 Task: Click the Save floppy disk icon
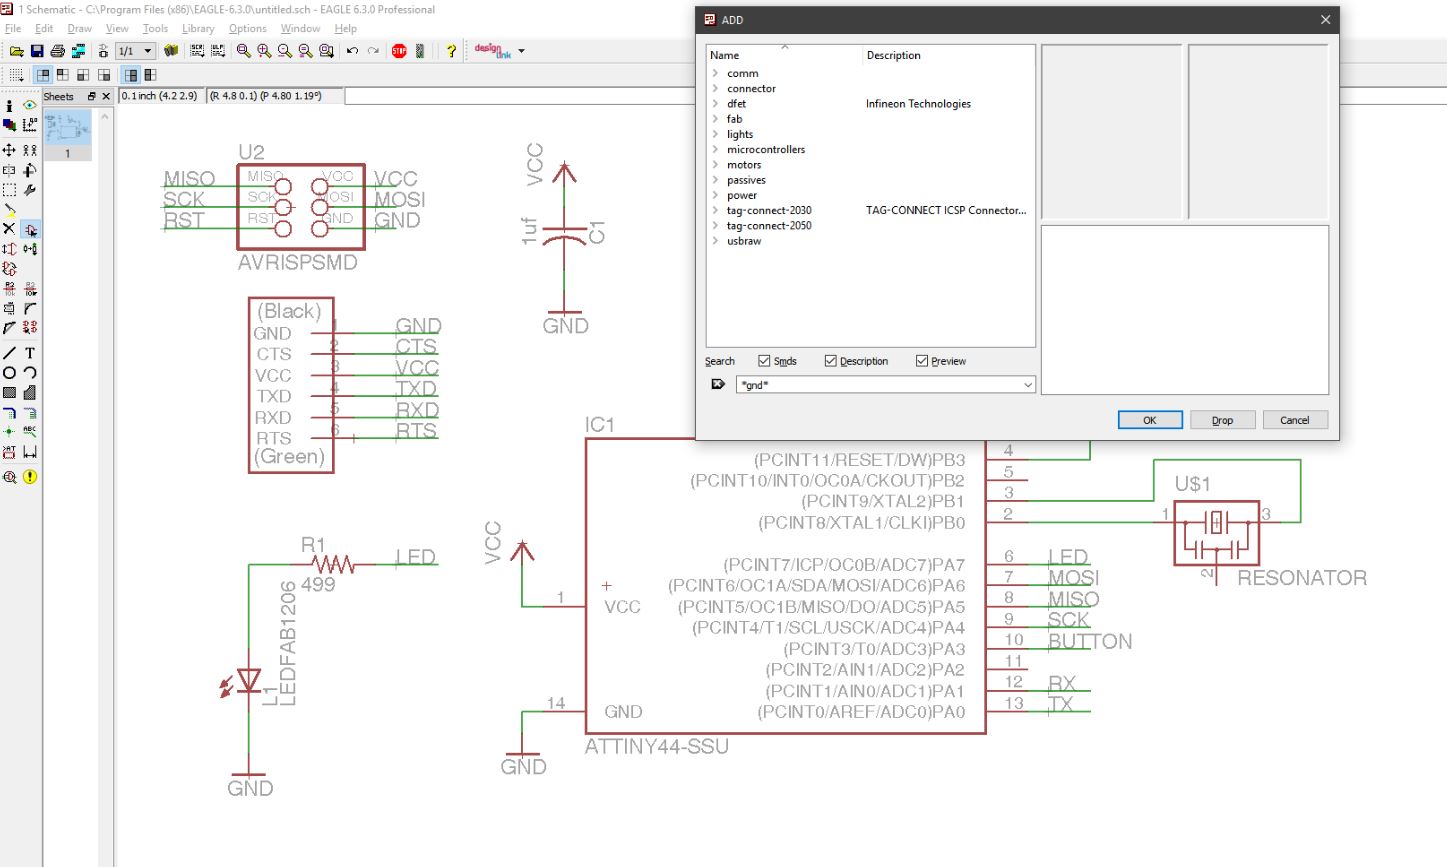(x=37, y=51)
